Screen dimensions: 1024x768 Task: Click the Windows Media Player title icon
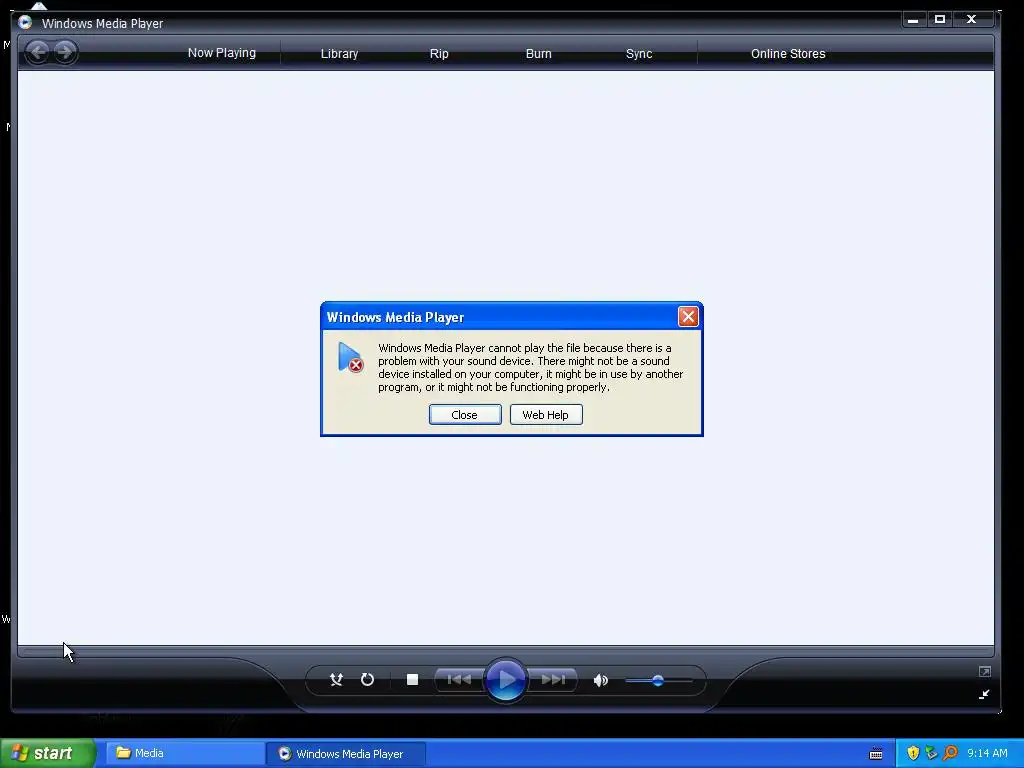pos(25,23)
